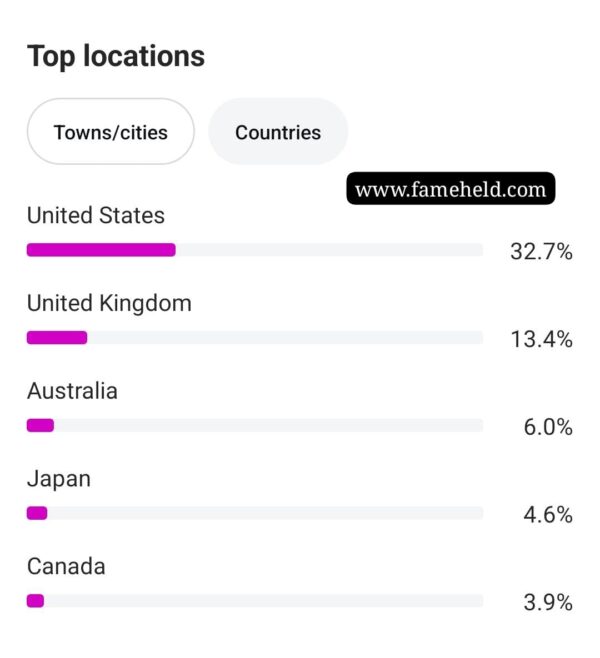Select the Canada label
600x658 pixels.
coord(66,567)
